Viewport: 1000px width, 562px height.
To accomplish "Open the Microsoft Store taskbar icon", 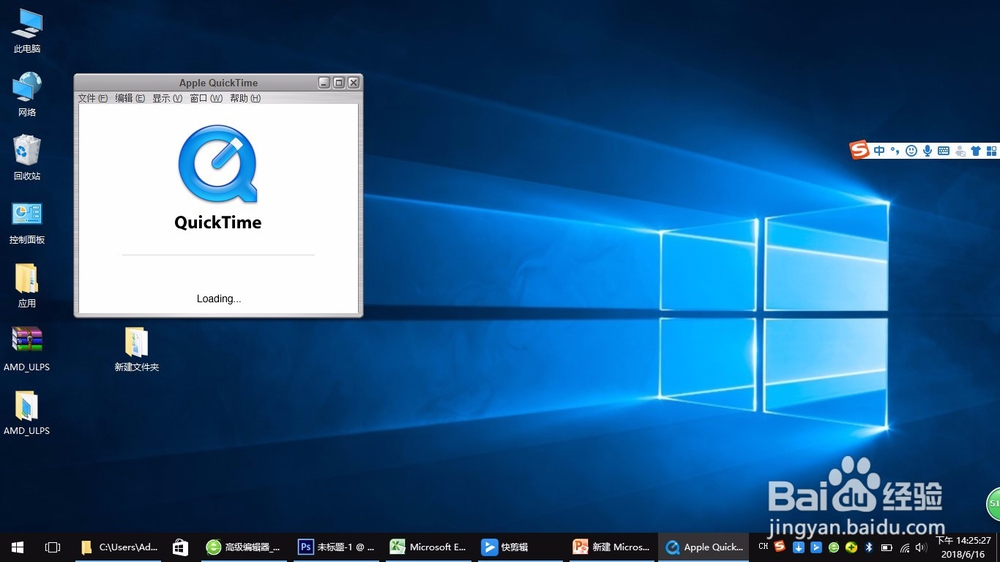I will pyautogui.click(x=180, y=547).
